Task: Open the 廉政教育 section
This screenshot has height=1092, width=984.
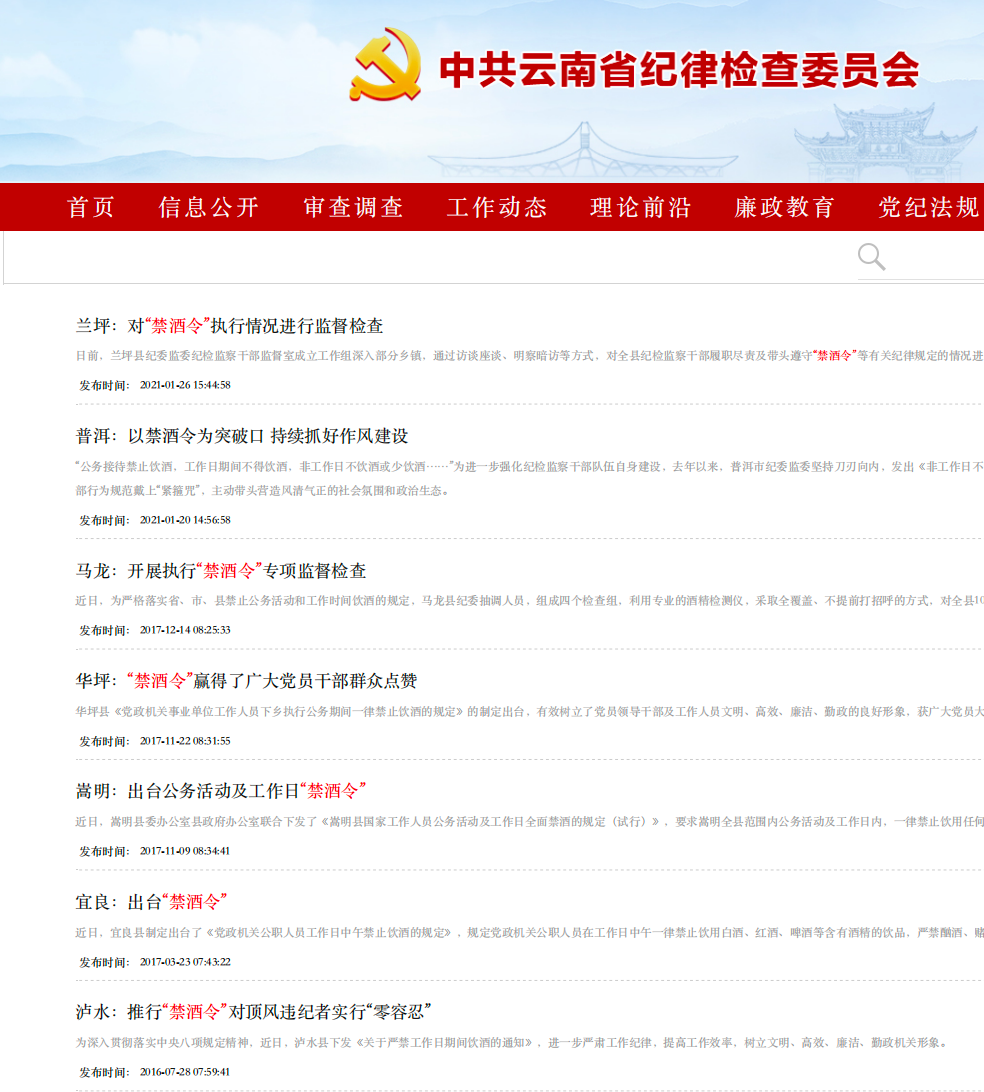Action: [x=783, y=207]
